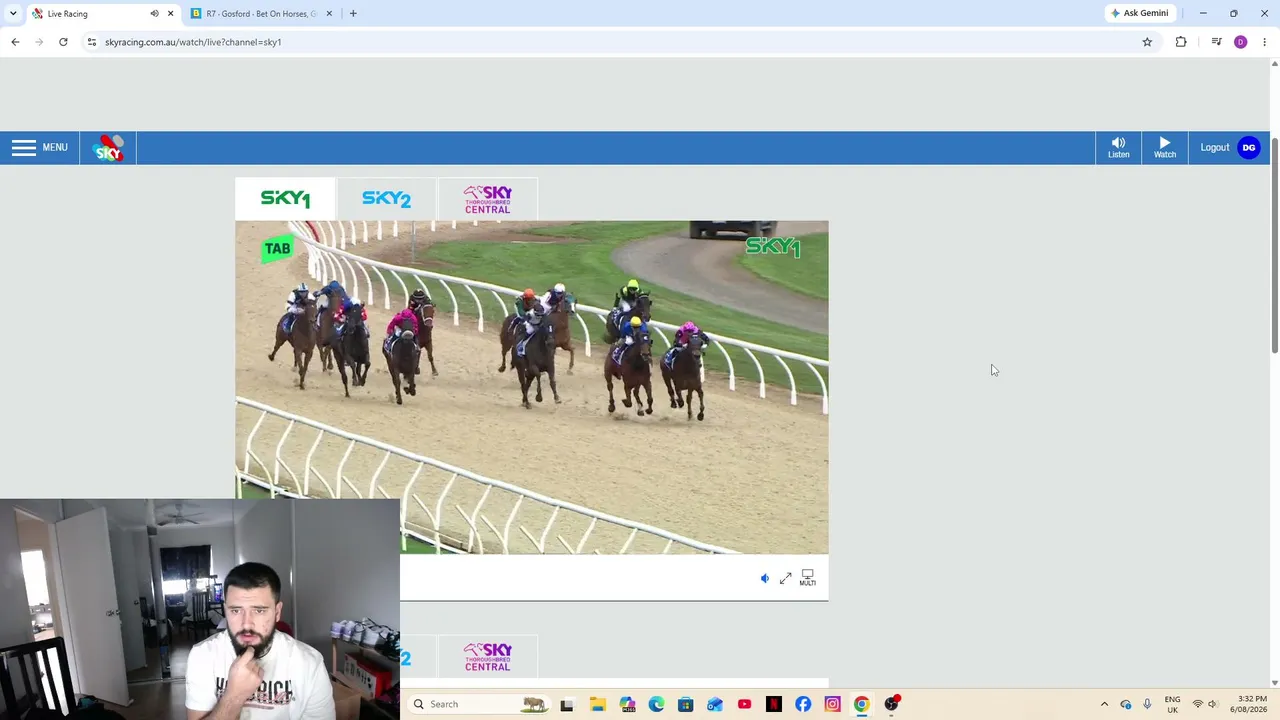Open Task View on the taskbar
1280x720 pixels.
567,704
